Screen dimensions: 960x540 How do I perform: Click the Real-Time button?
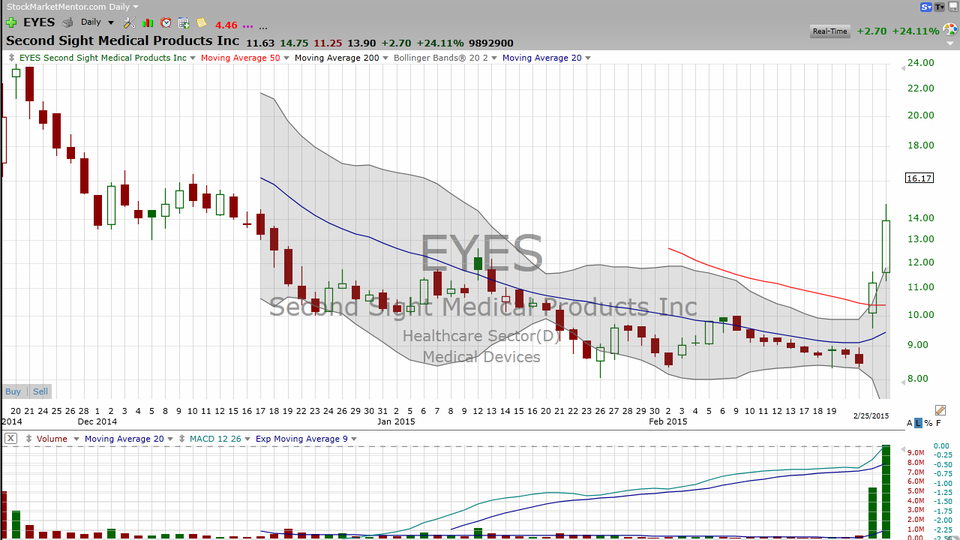(x=830, y=31)
